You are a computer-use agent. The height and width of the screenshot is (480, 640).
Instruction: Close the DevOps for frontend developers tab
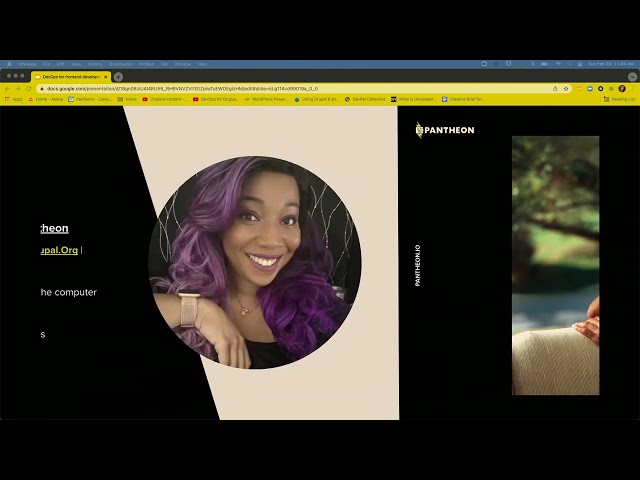click(x=106, y=76)
